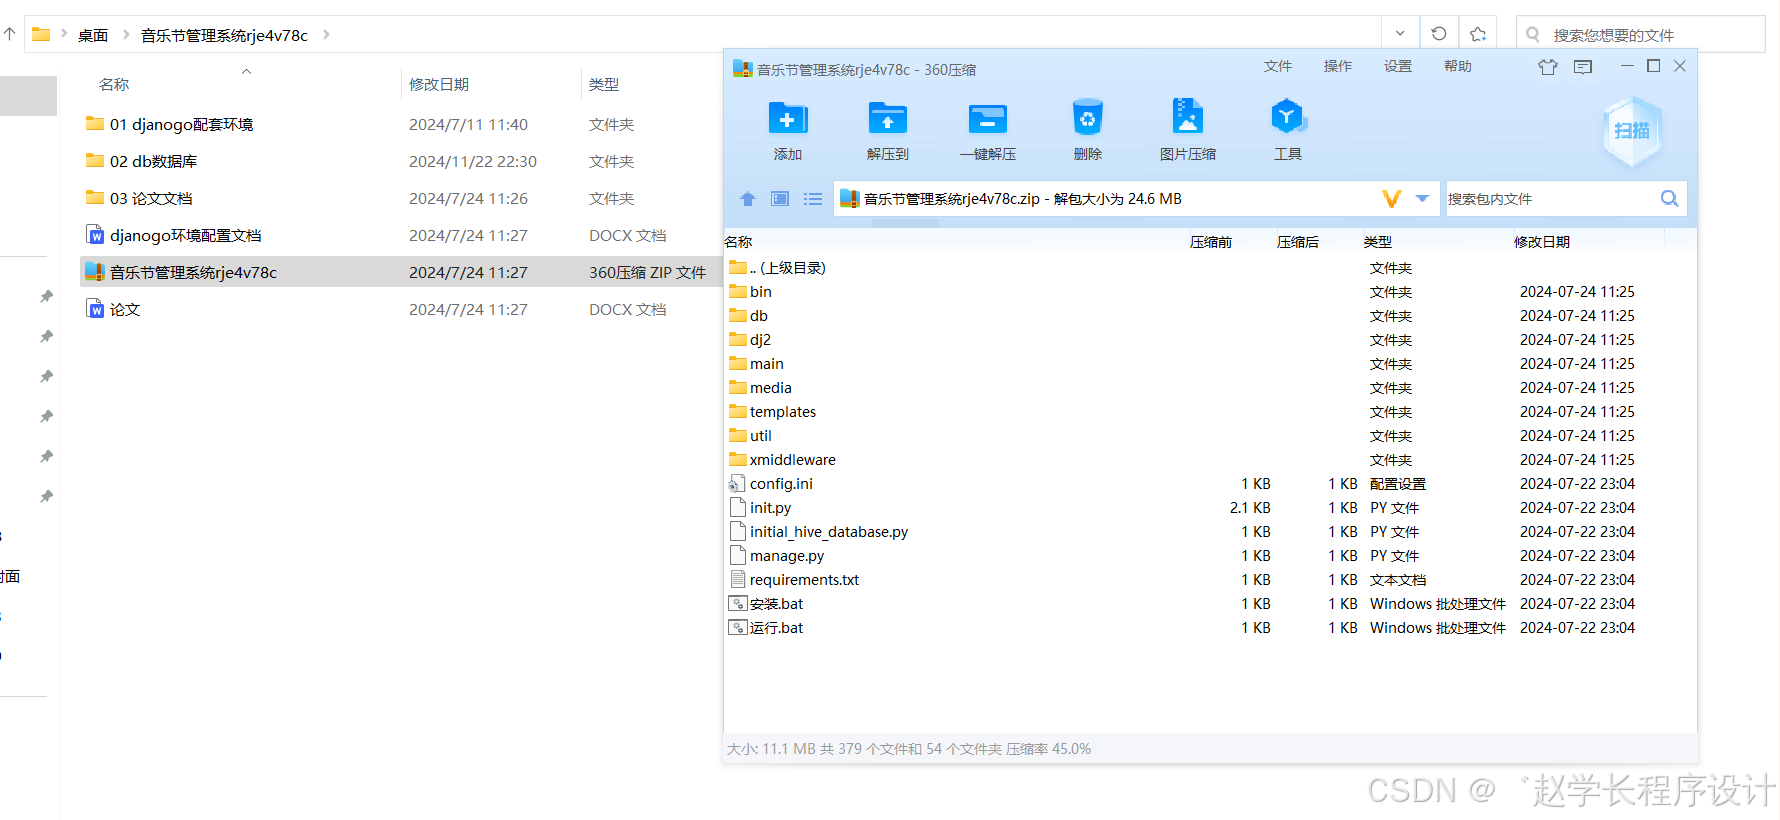This screenshot has height=820, width=1780.
Task: Open the 工具 (Tools) icon
Action: tap(1287, 117)
